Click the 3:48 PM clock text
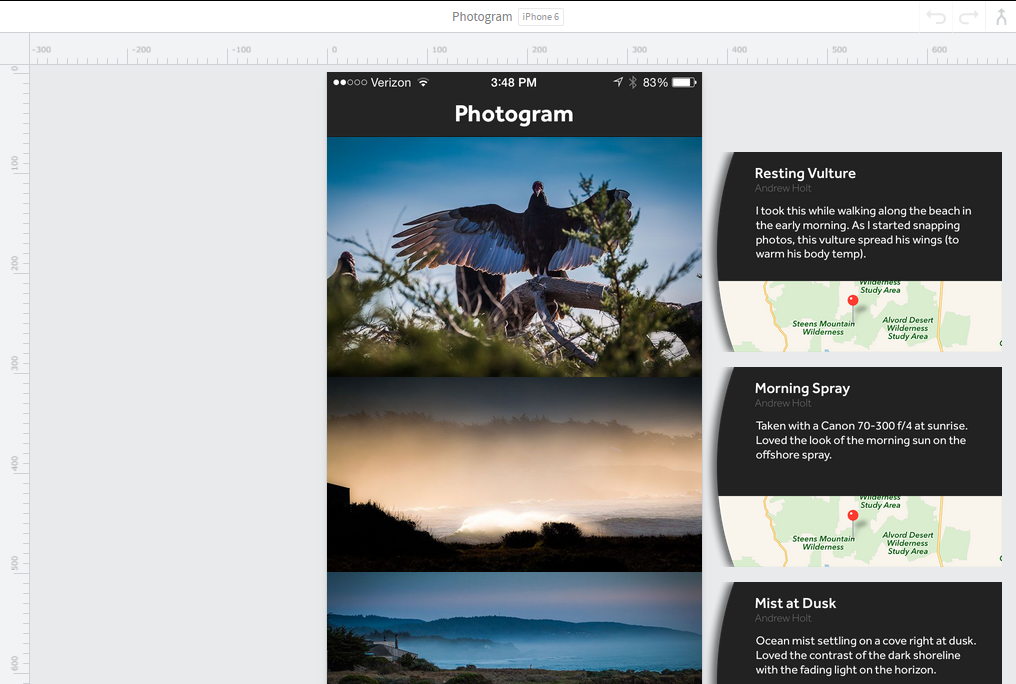 (x=513, y=82)
